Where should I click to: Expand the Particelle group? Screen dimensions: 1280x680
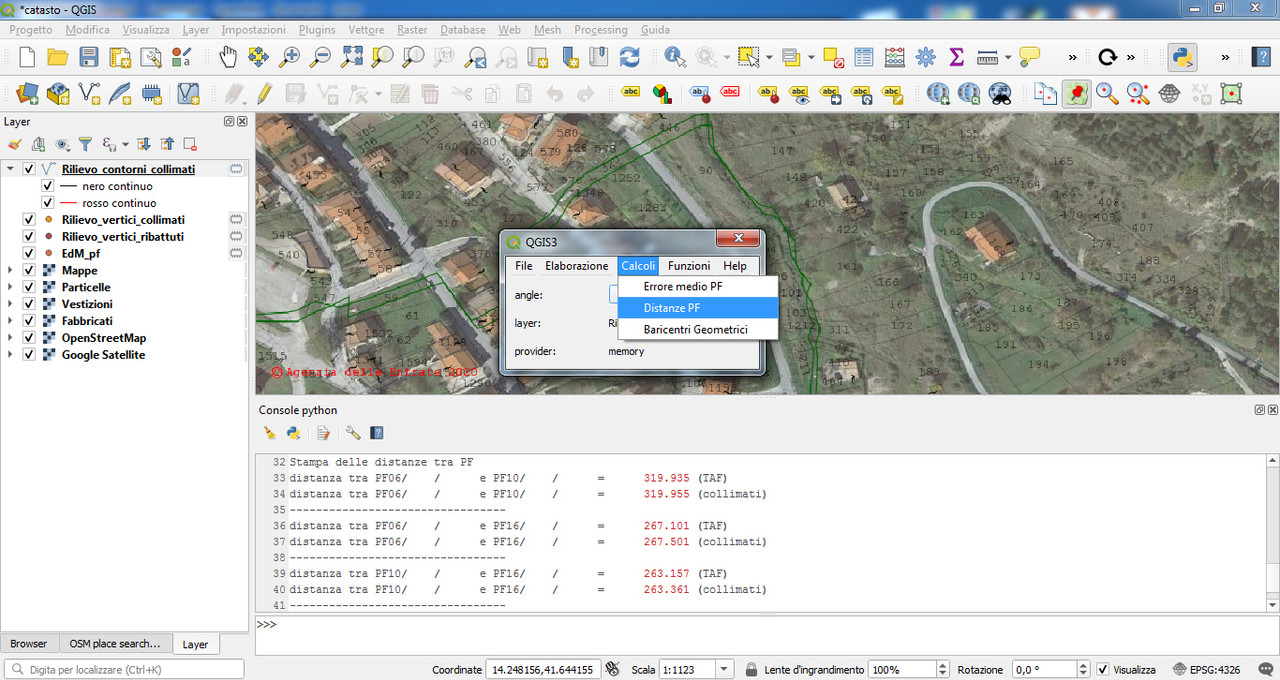10,287
